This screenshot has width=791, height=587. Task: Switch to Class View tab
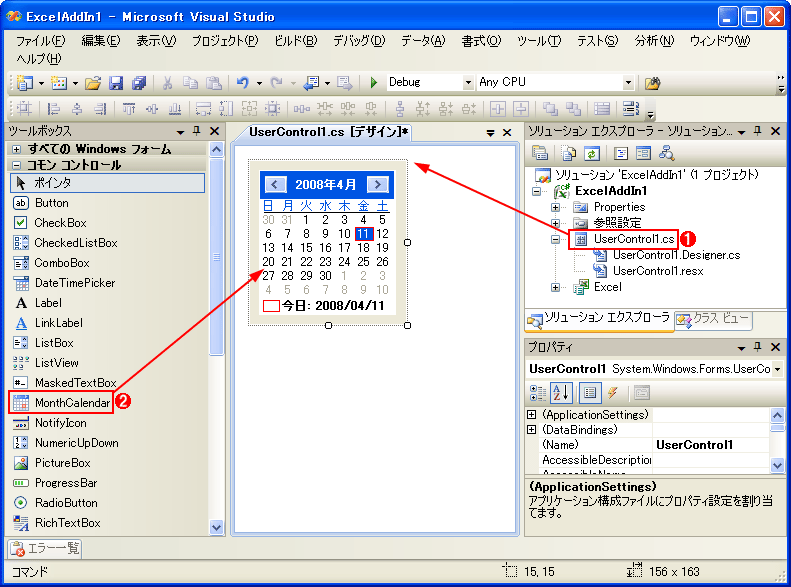pos(713,319)
